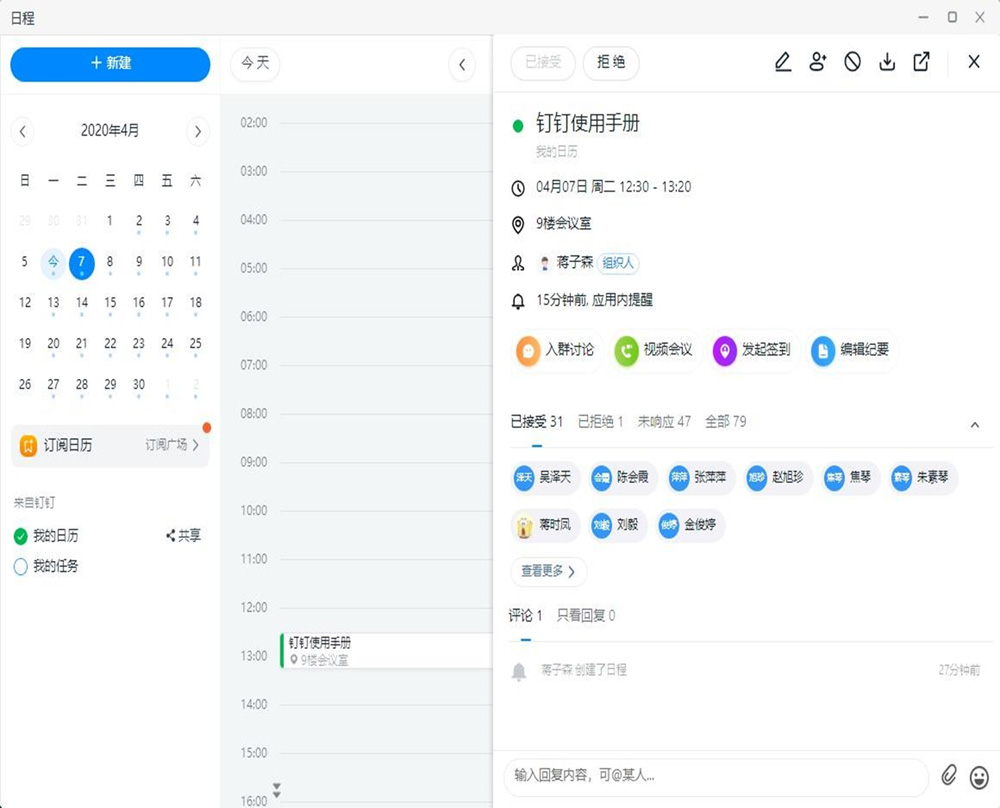Enable the 我的任务 checkbox
Screen dimensions: 1000x808
(x=21, y=566)
